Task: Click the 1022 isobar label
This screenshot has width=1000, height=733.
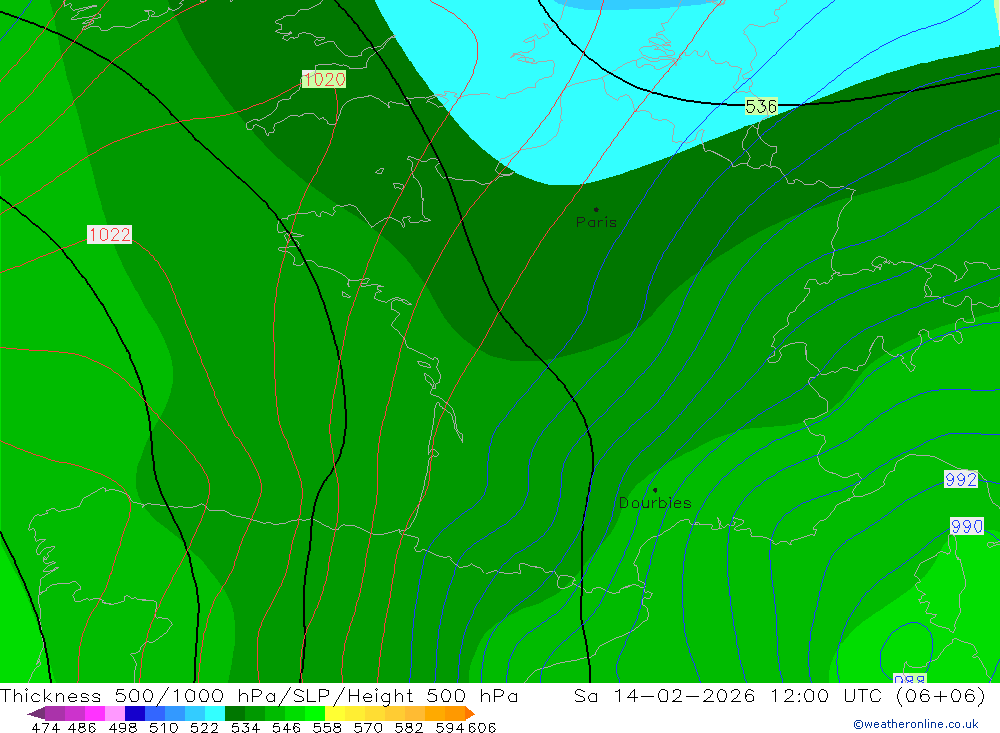Action: tap(110, 234)
